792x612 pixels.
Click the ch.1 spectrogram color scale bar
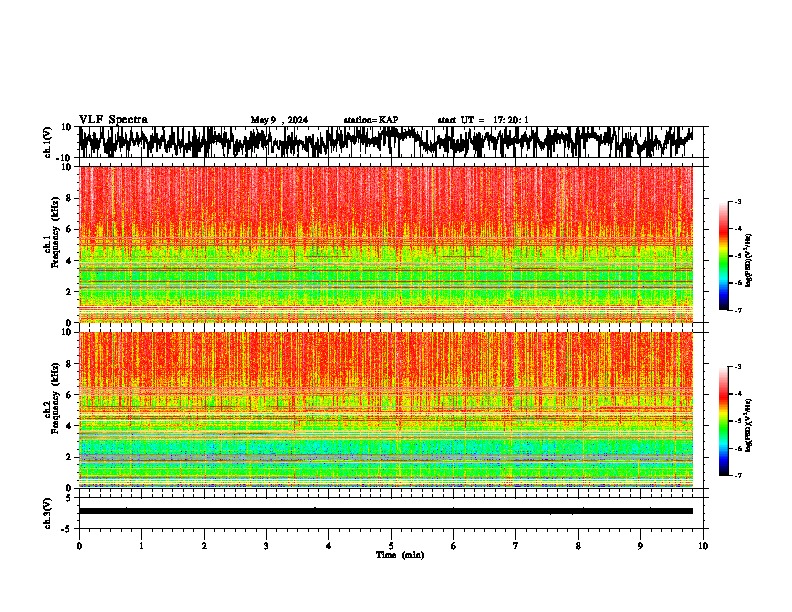click(723, 255)
